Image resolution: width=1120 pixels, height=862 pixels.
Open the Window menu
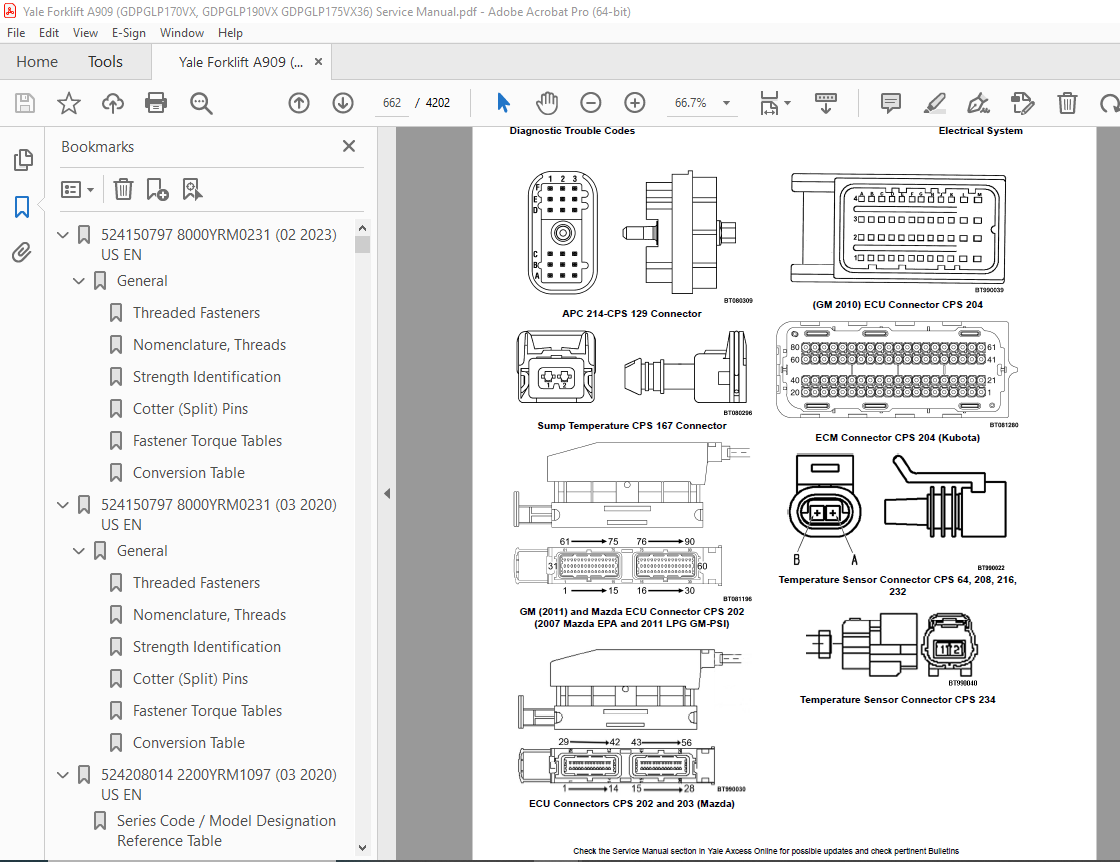tap(181, 33)
